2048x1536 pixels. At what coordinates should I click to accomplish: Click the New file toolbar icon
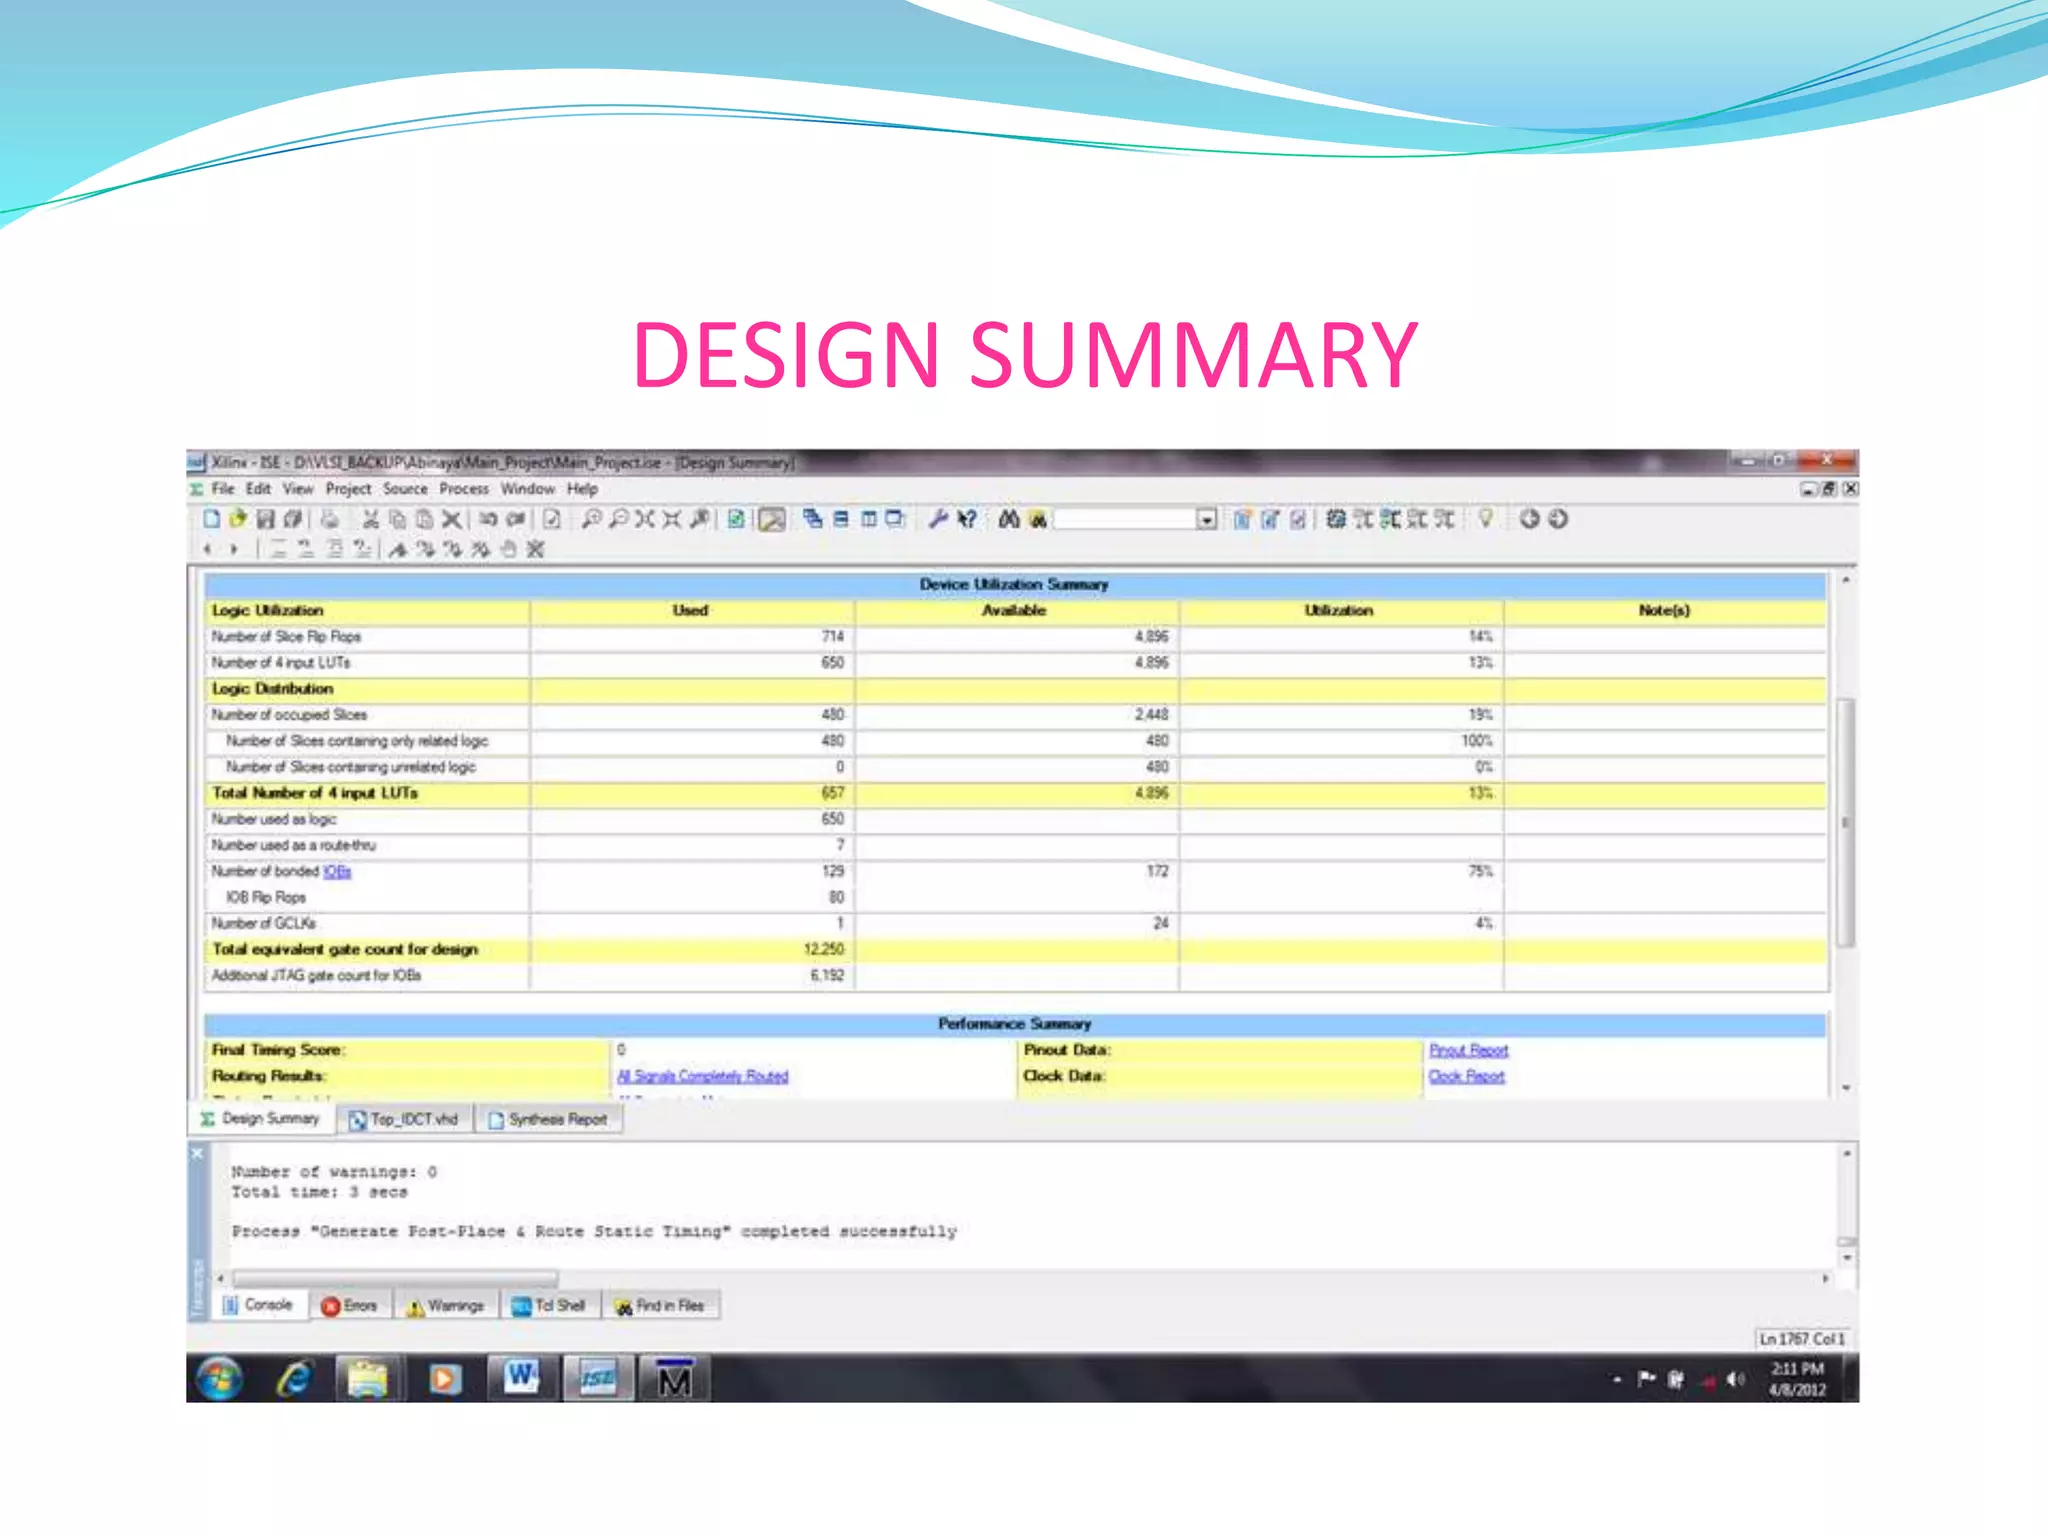pos(211,518)
